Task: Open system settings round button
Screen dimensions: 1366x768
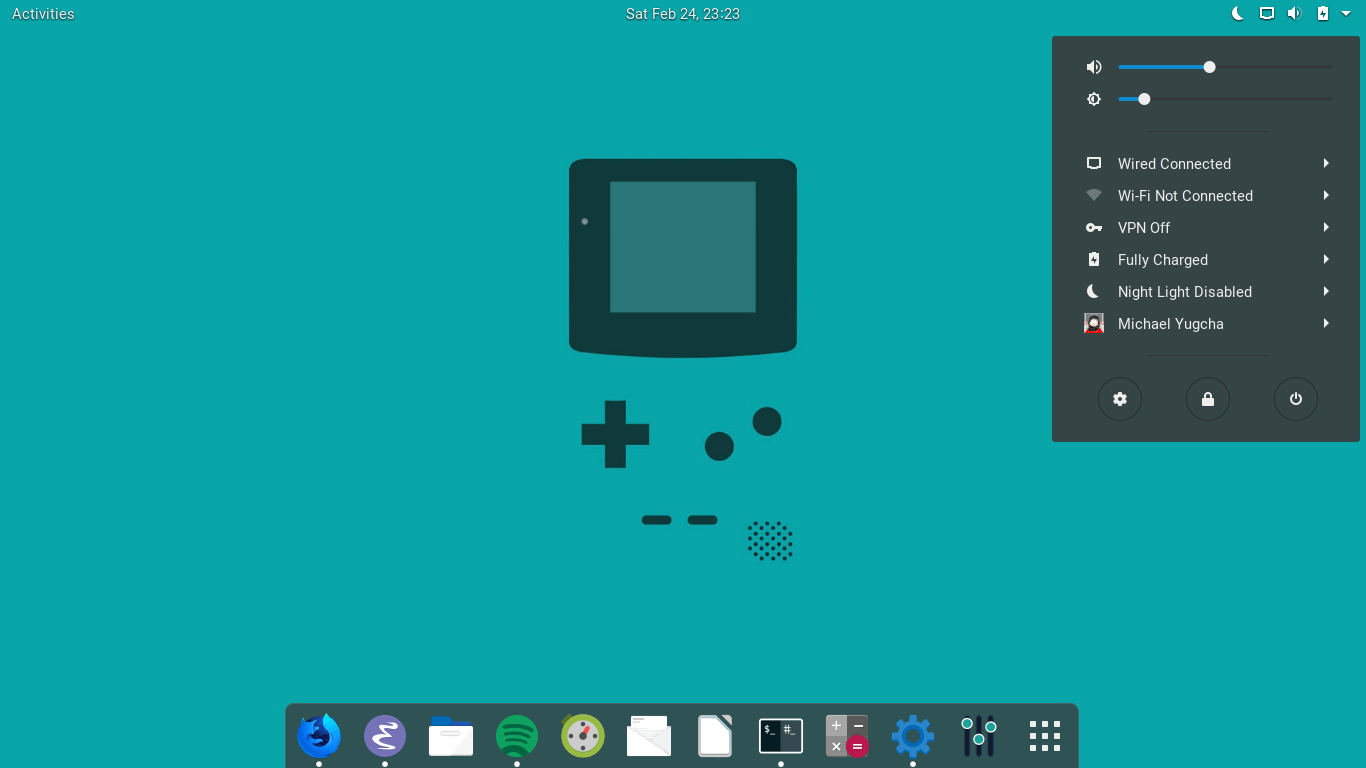Action: [x=1120, y=399]
